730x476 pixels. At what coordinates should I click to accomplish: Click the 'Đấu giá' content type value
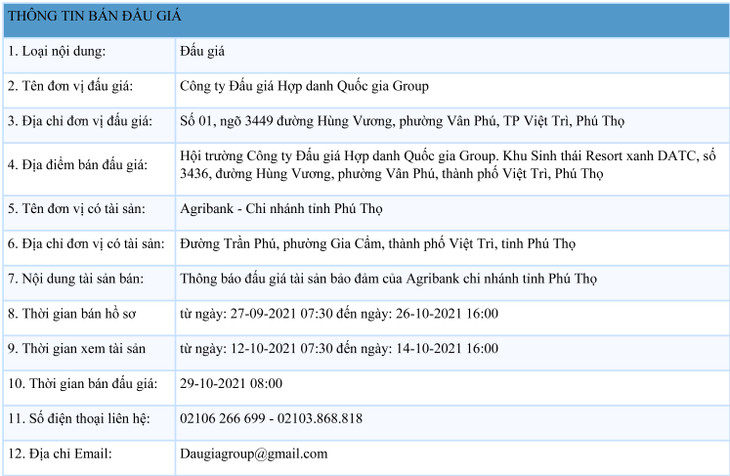(x=201, y=51)
